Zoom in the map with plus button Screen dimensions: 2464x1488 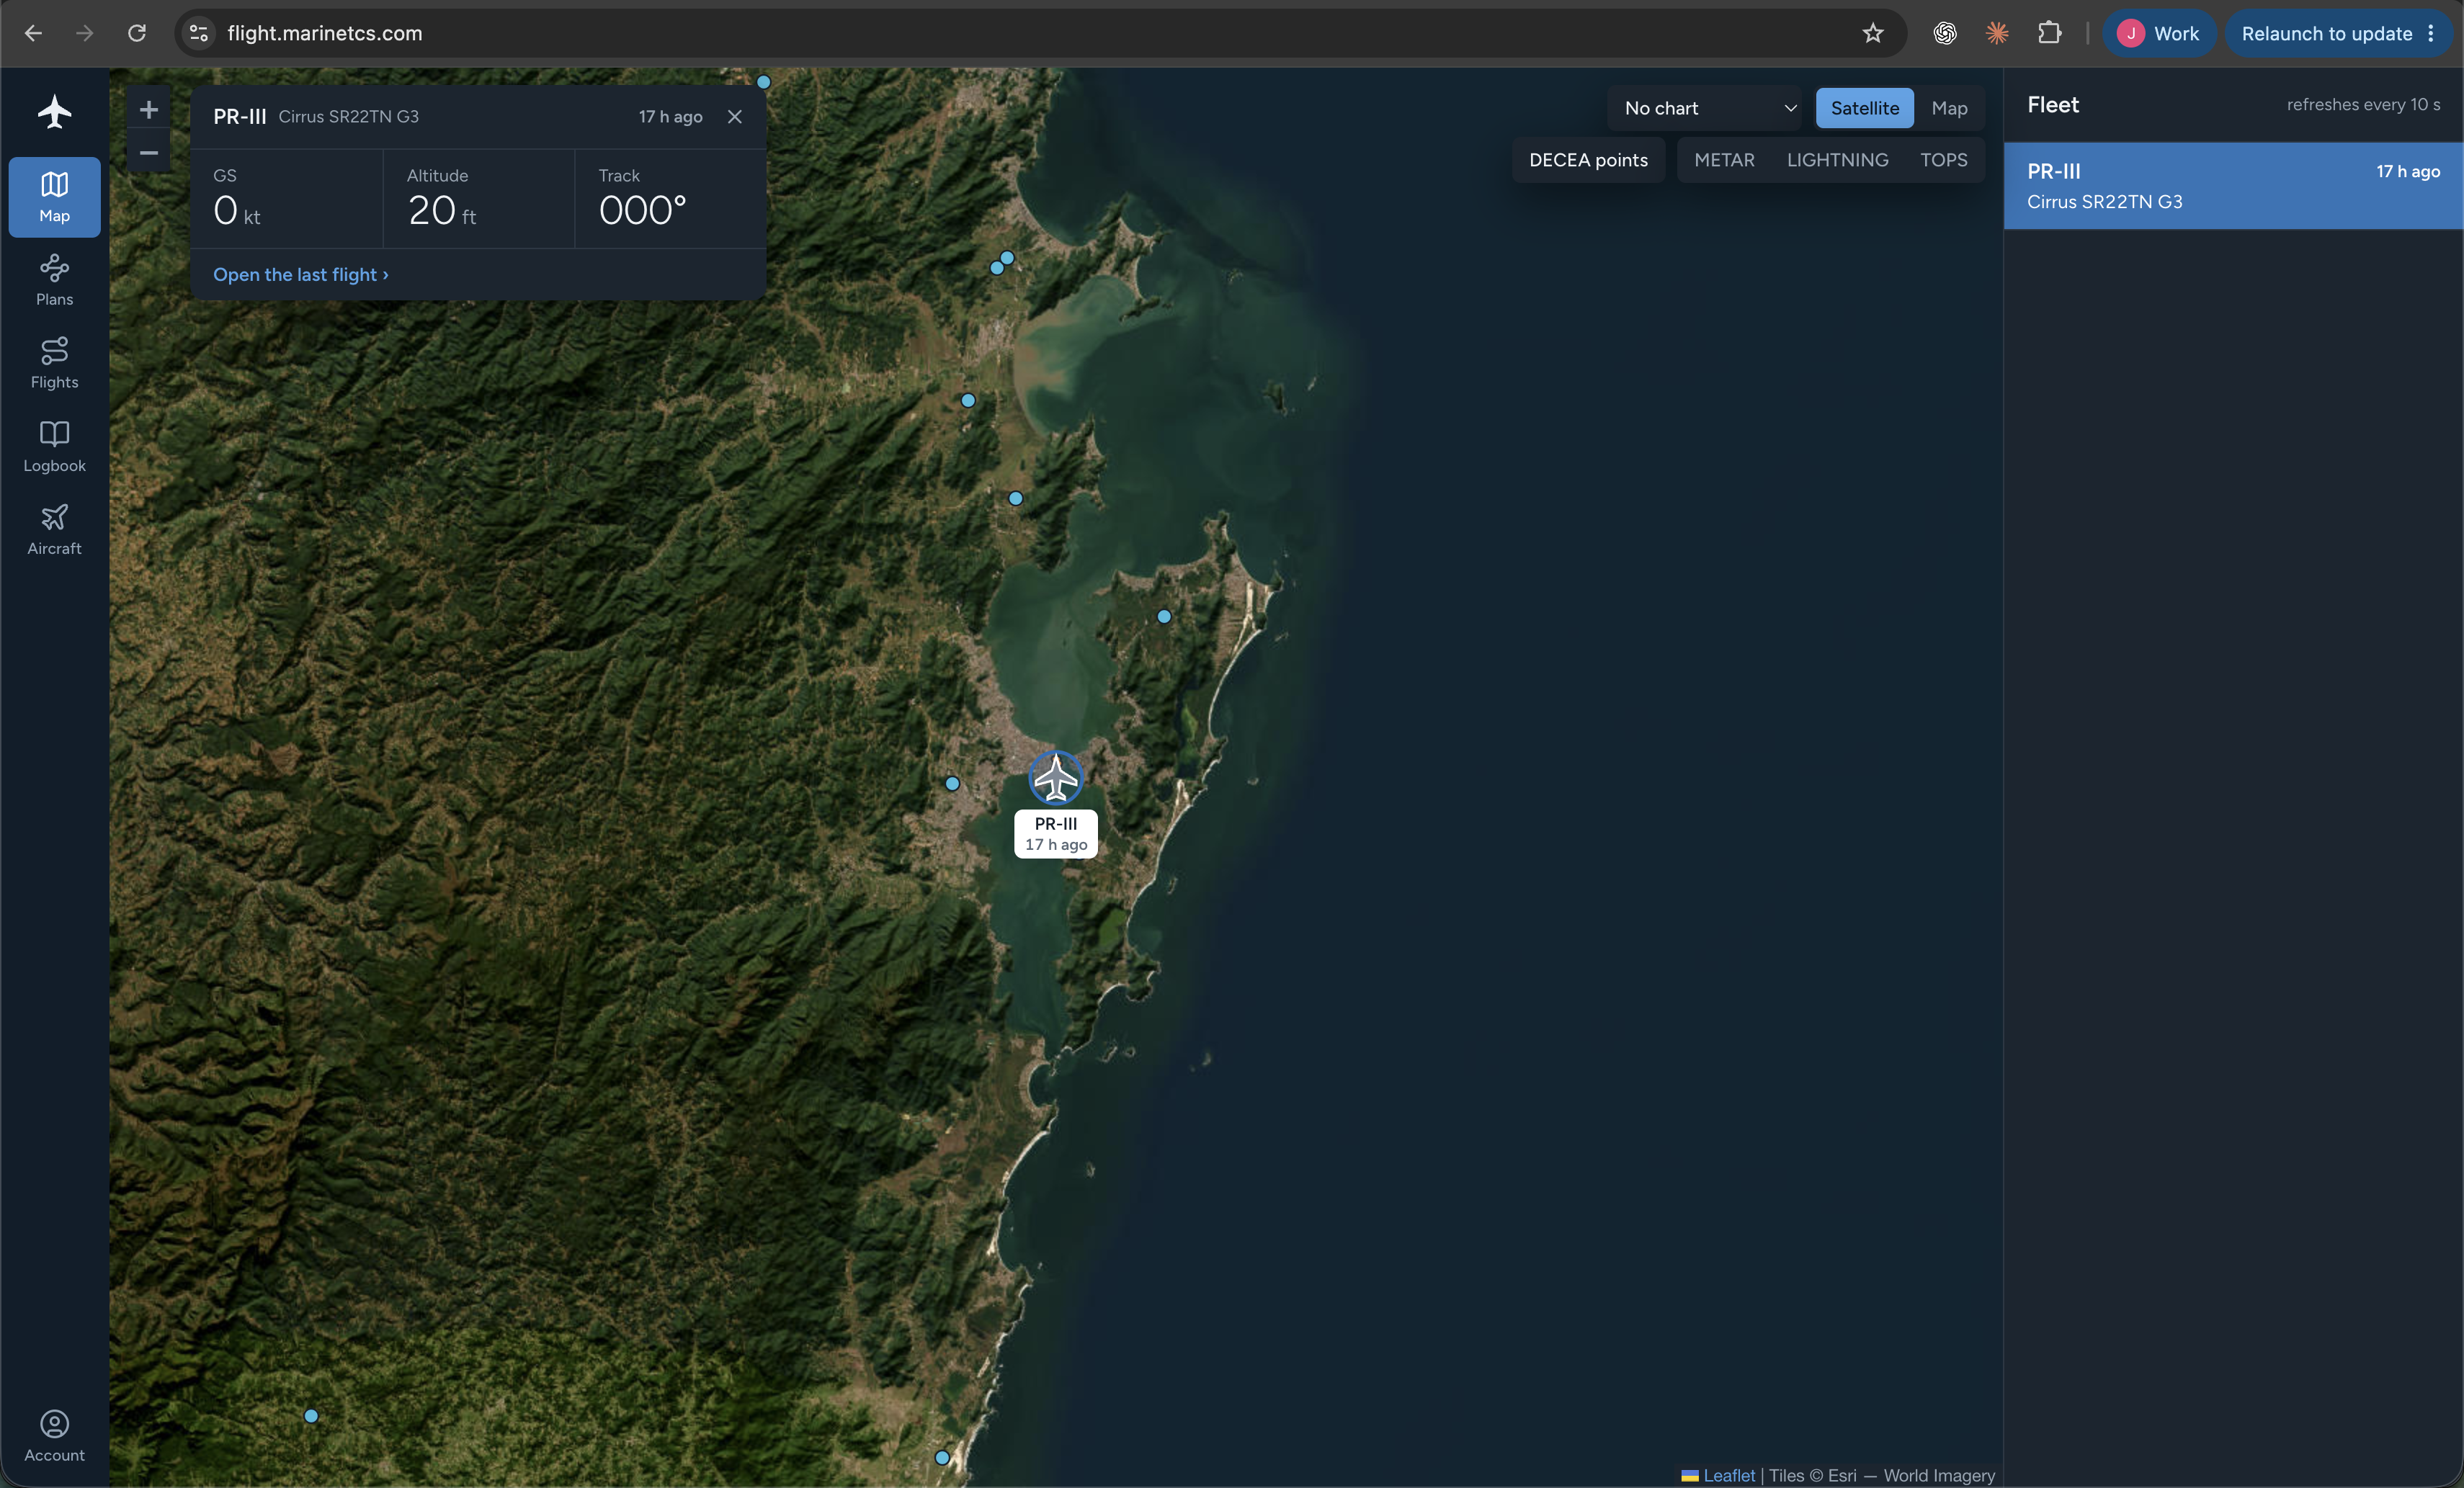coord(149,110)
